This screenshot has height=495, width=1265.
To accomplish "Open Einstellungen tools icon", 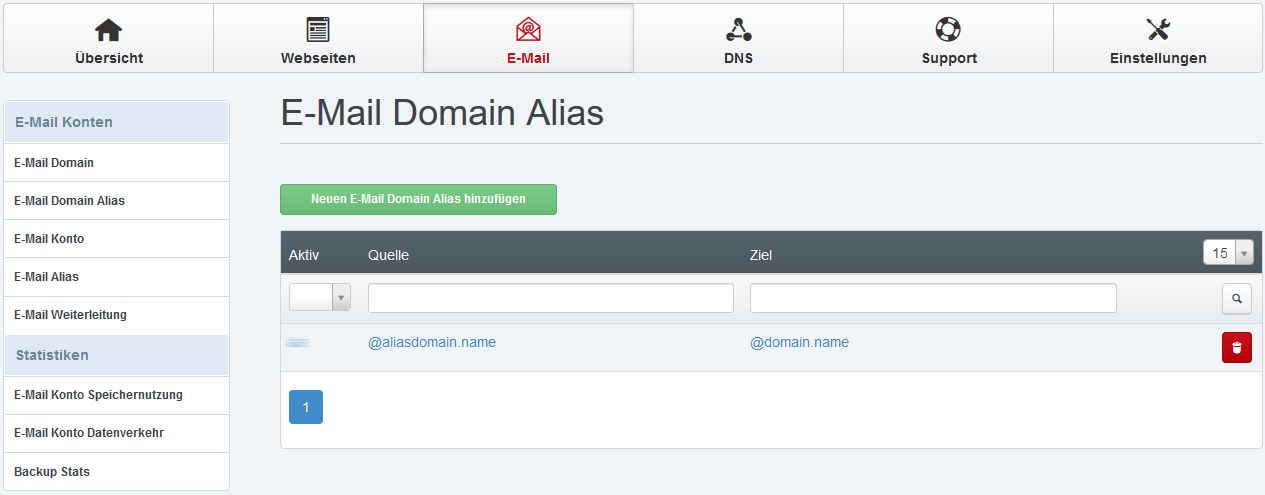I will click(x=1158, y=30).
